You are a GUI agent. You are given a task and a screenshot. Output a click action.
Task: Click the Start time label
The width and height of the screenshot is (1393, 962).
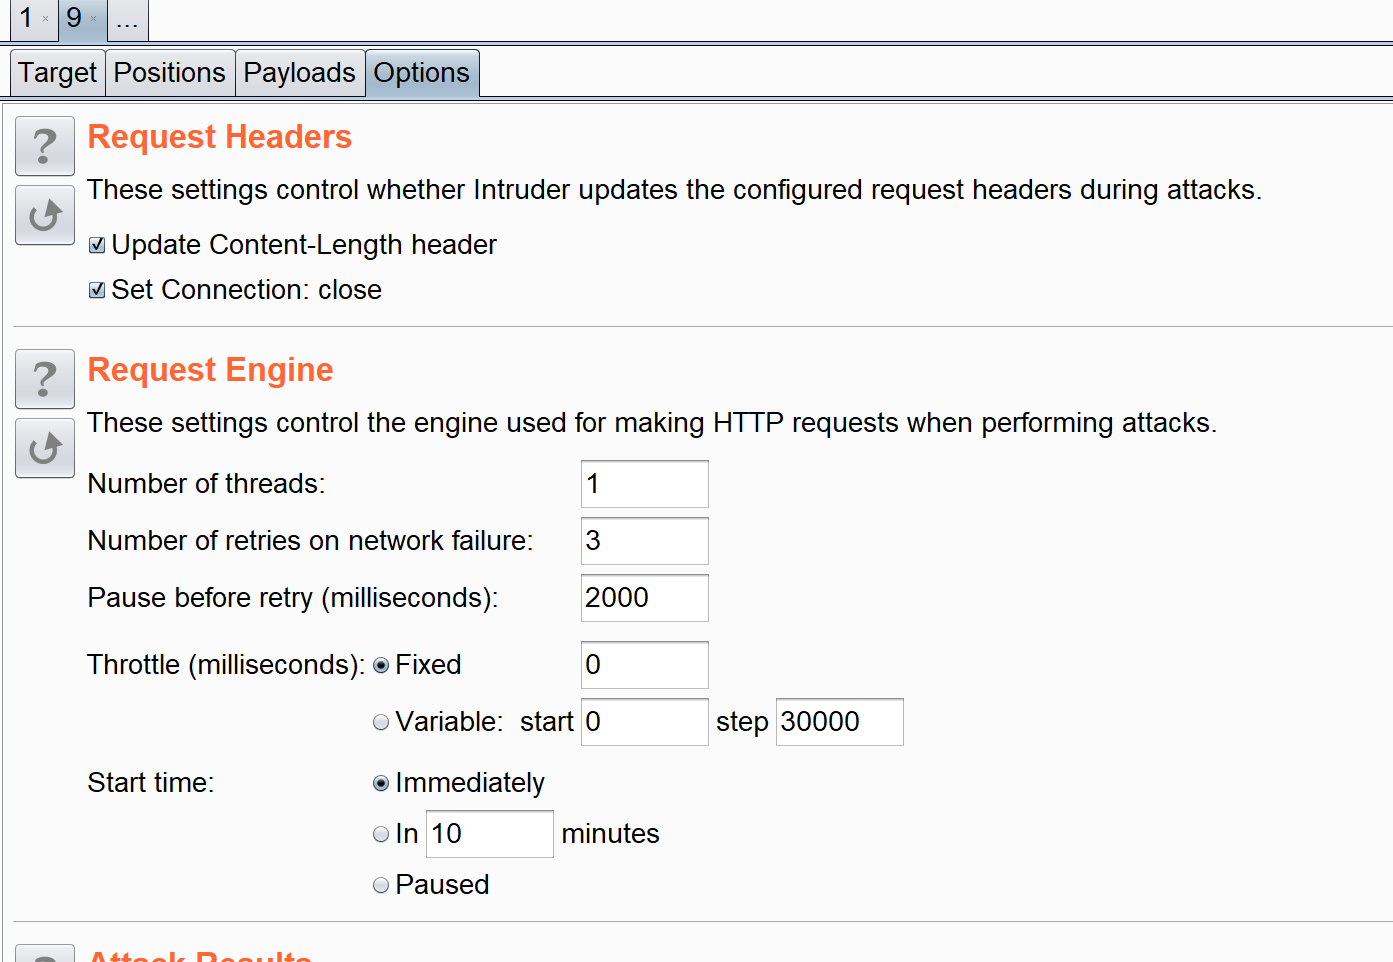pos(151,783)
